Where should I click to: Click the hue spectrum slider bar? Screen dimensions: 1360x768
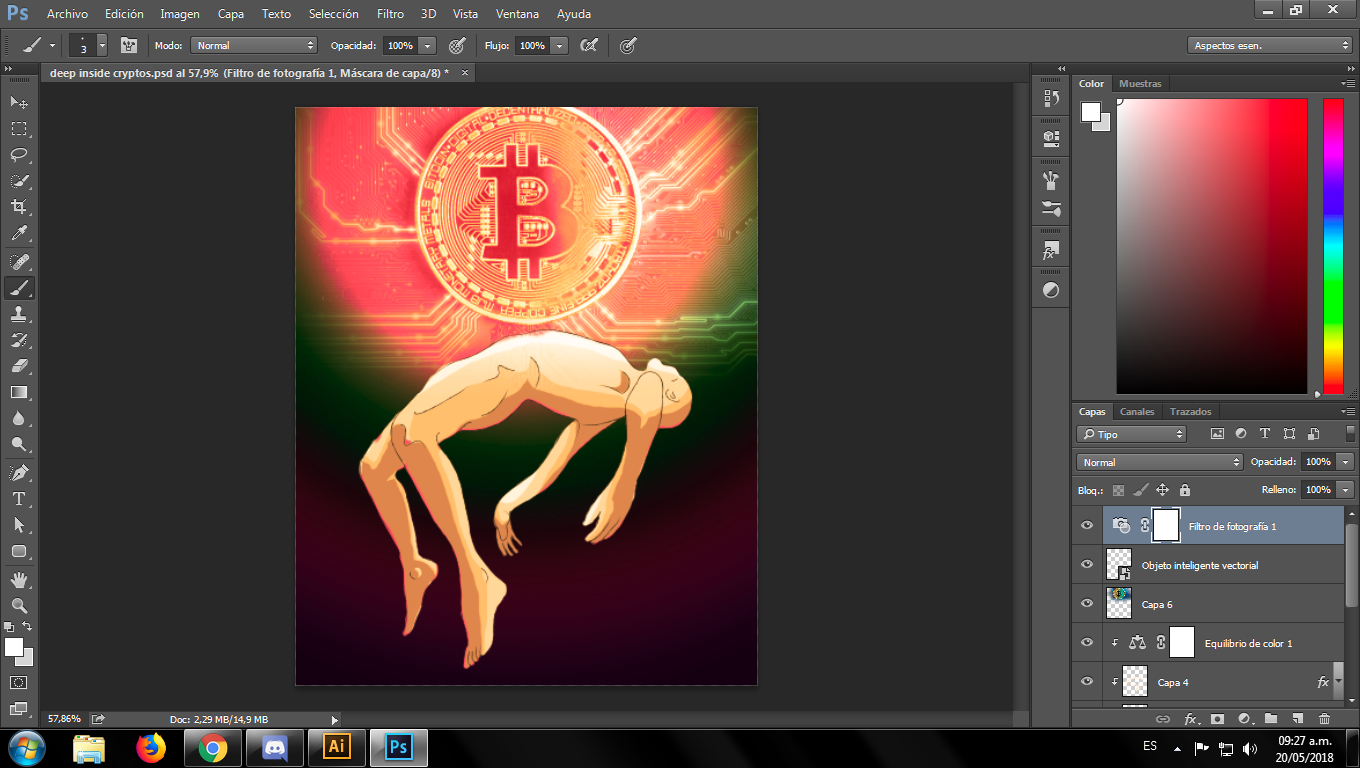1333,246
